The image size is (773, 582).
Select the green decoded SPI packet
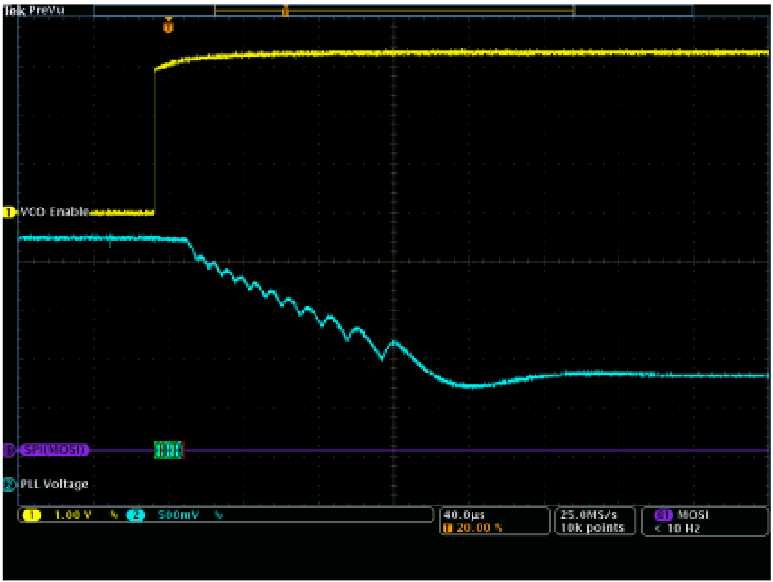[x=169, y=450]
